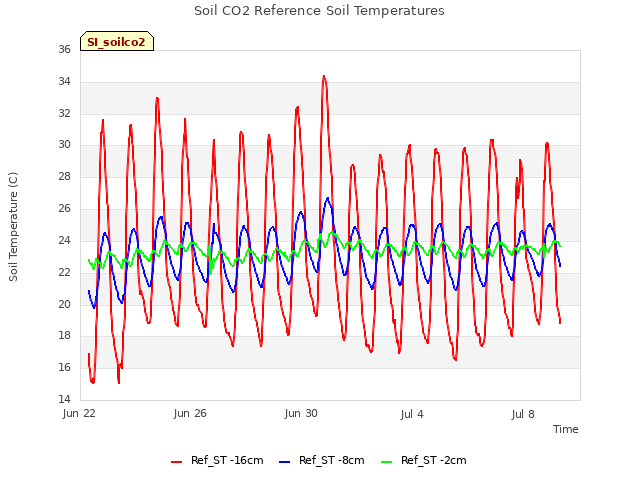Click the 32 y-axis tick label

pyautogui.click(x=64, y=113)
